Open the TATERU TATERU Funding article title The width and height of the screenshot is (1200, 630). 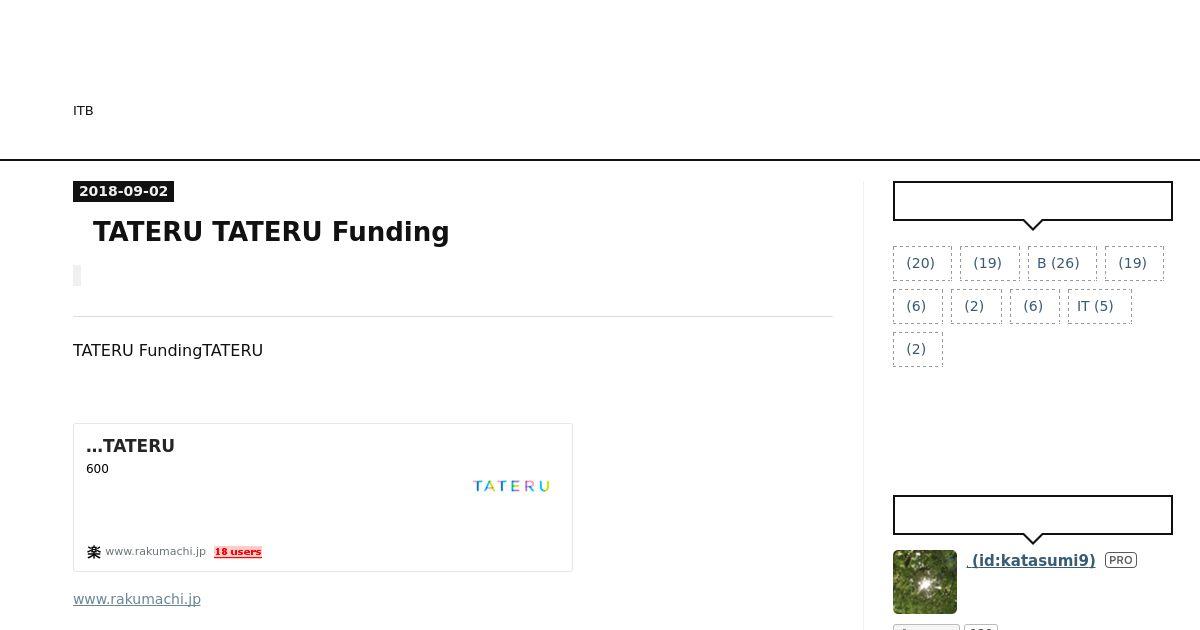click(x=271, y=232)
